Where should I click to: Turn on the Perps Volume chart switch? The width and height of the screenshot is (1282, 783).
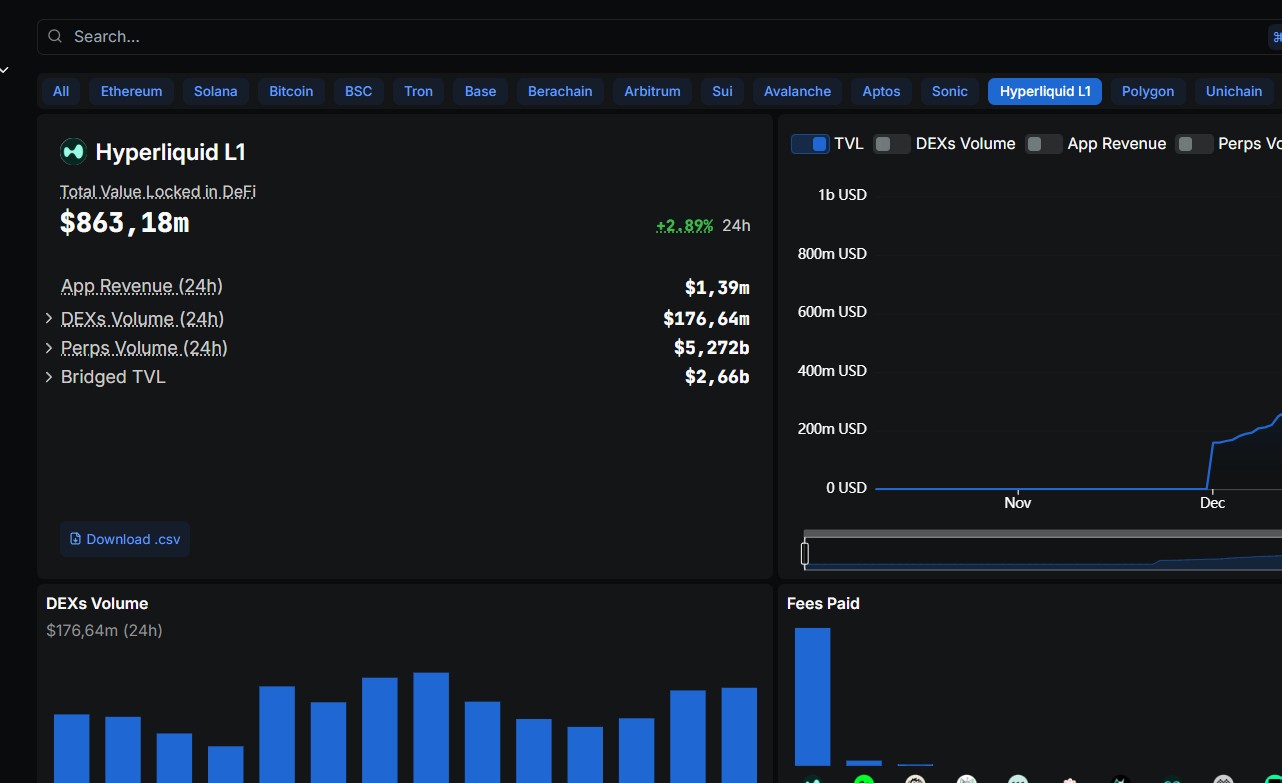coord(1194,144)
